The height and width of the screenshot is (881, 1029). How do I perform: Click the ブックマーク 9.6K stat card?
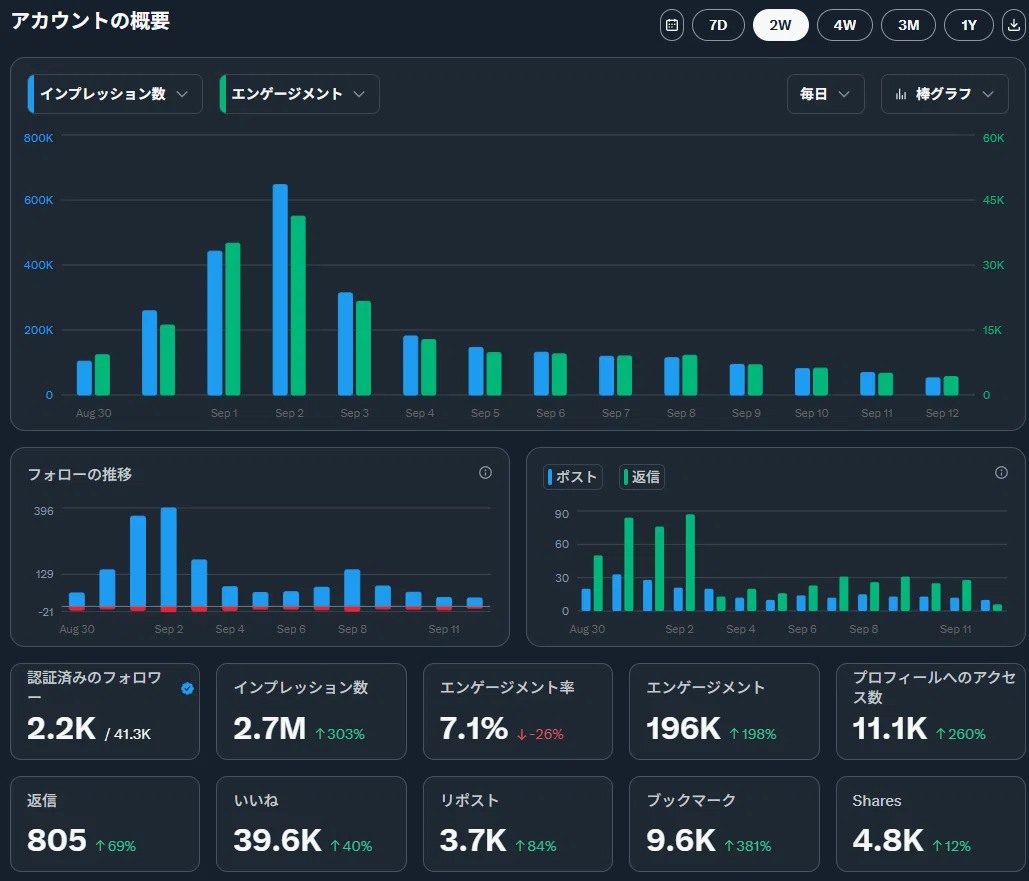point(724,824)
